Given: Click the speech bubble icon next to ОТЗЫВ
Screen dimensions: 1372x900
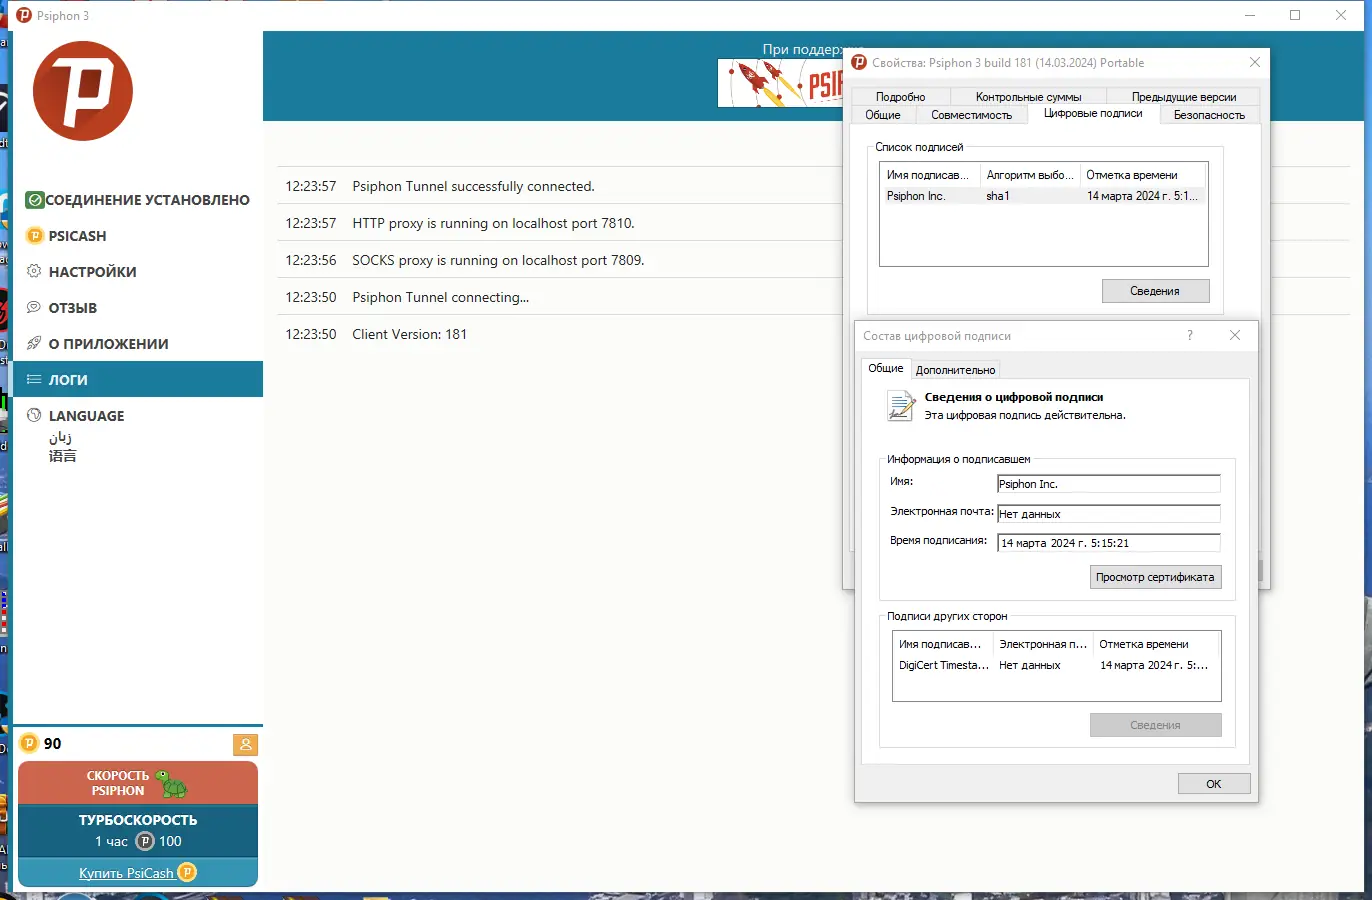Looking at the screenshot, I should (34, 307).
